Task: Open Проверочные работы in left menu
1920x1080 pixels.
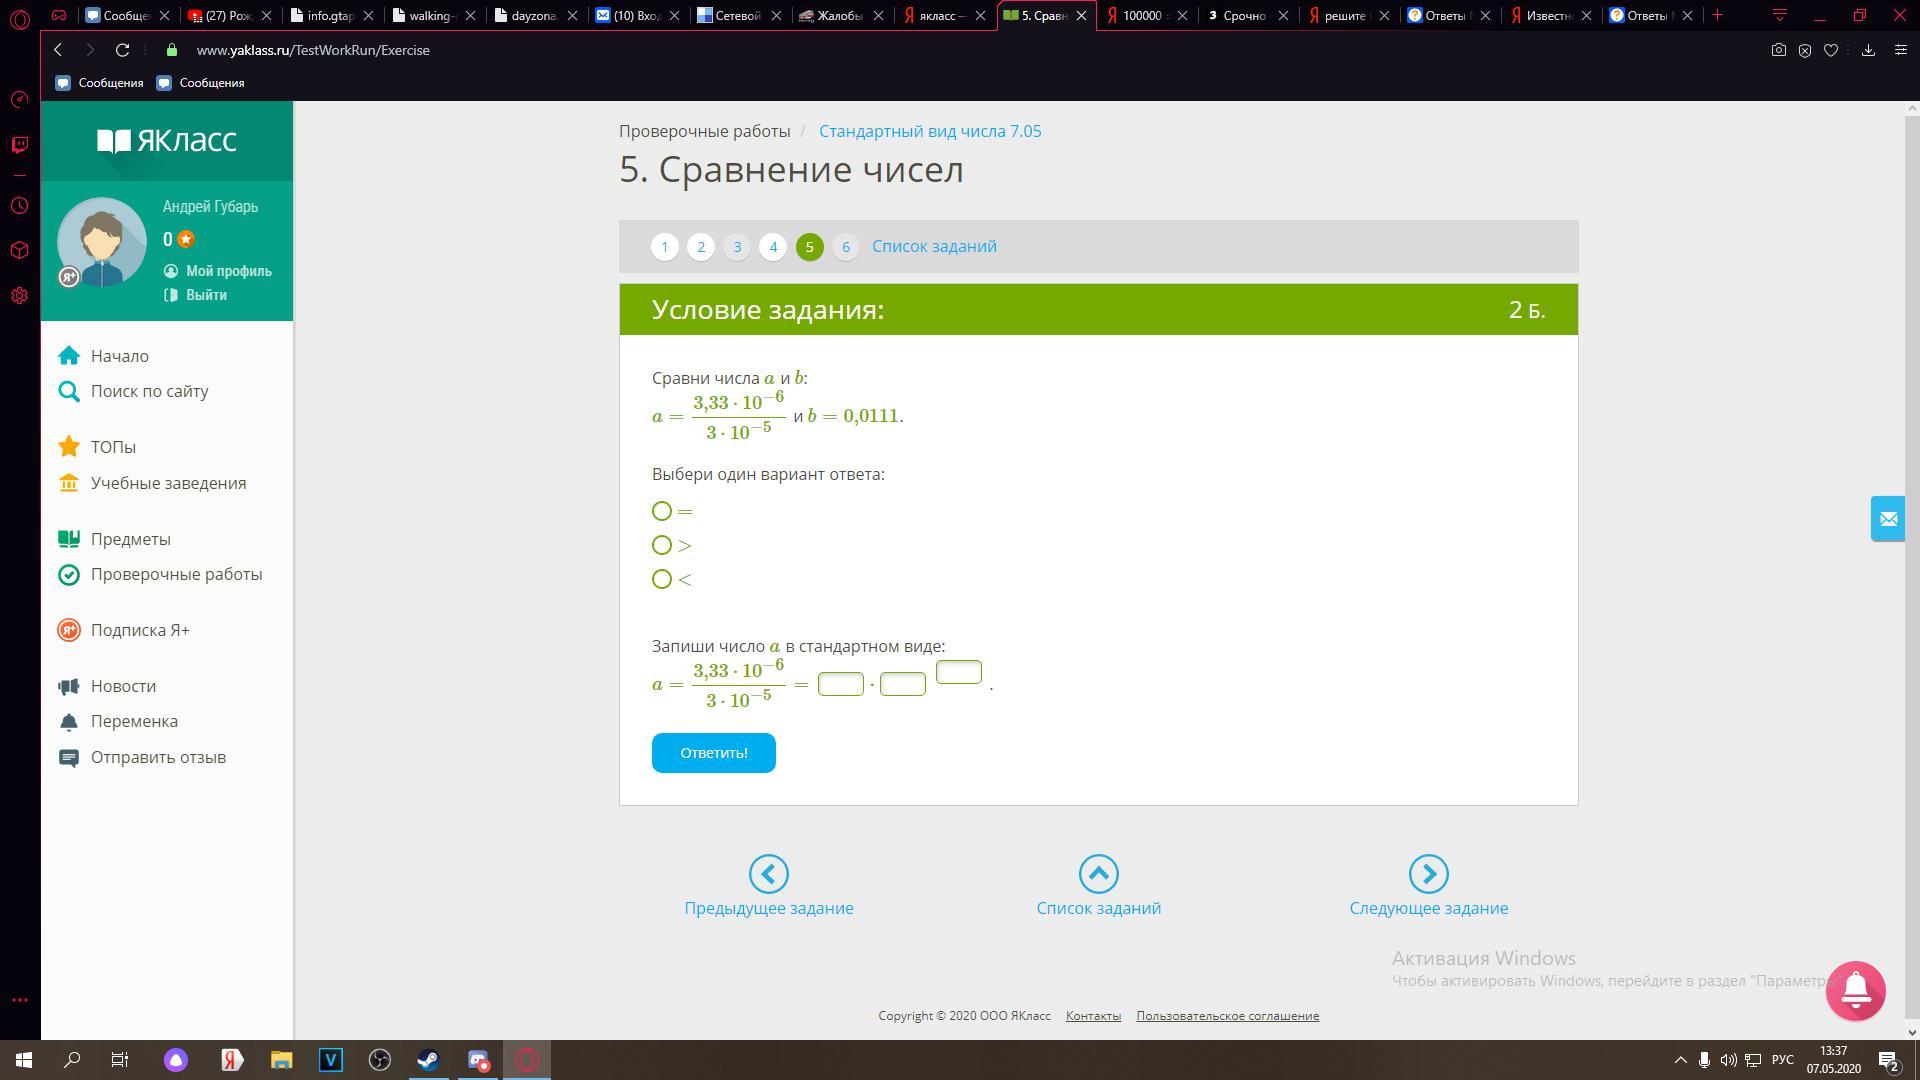Action: point(176,574)
